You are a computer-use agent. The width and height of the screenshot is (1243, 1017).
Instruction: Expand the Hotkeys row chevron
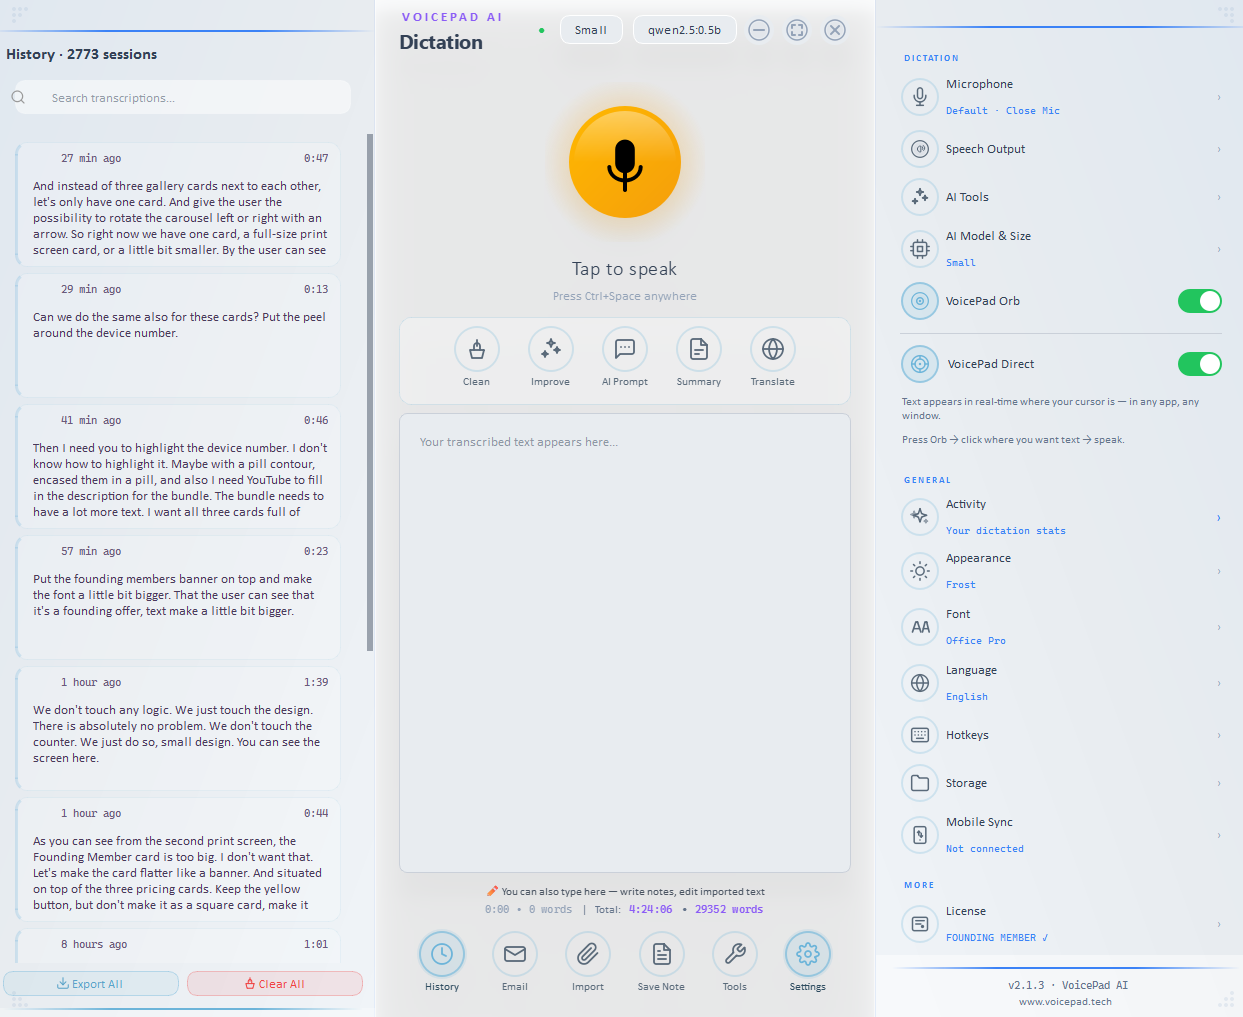pyautogui.click(x=1219, y=735)
